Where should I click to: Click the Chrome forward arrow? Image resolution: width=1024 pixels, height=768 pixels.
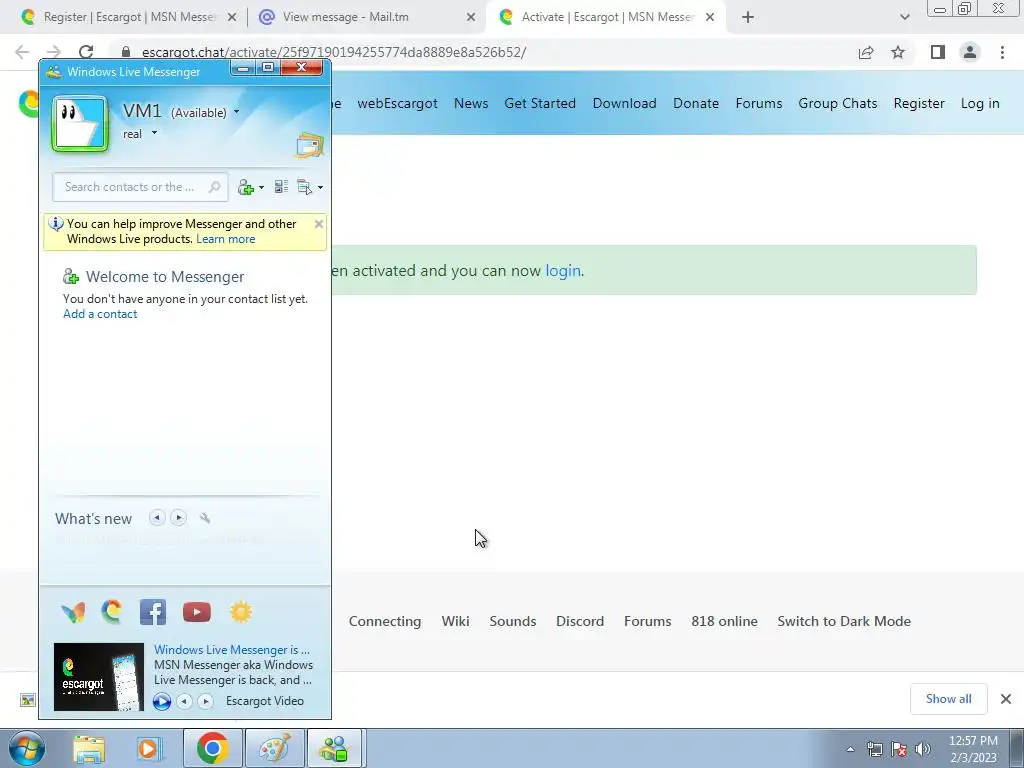[x=54, y=52]
